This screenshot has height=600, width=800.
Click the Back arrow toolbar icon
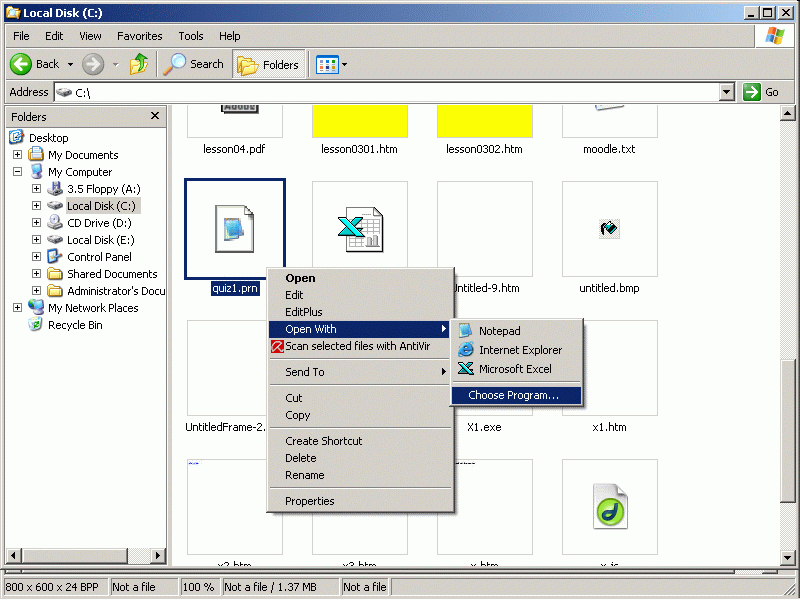click(22, 64)
